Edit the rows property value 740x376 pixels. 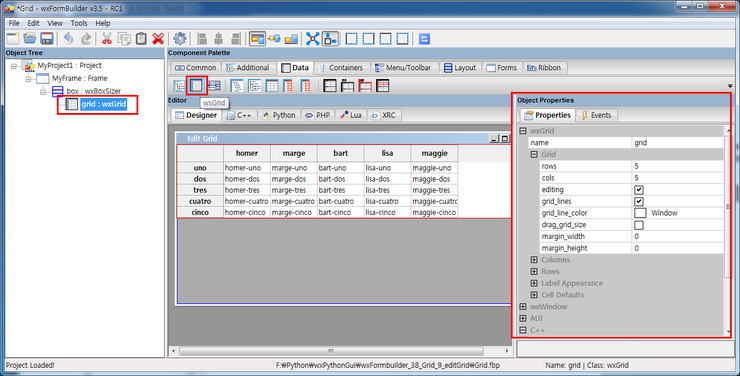[x=677, y=166]
